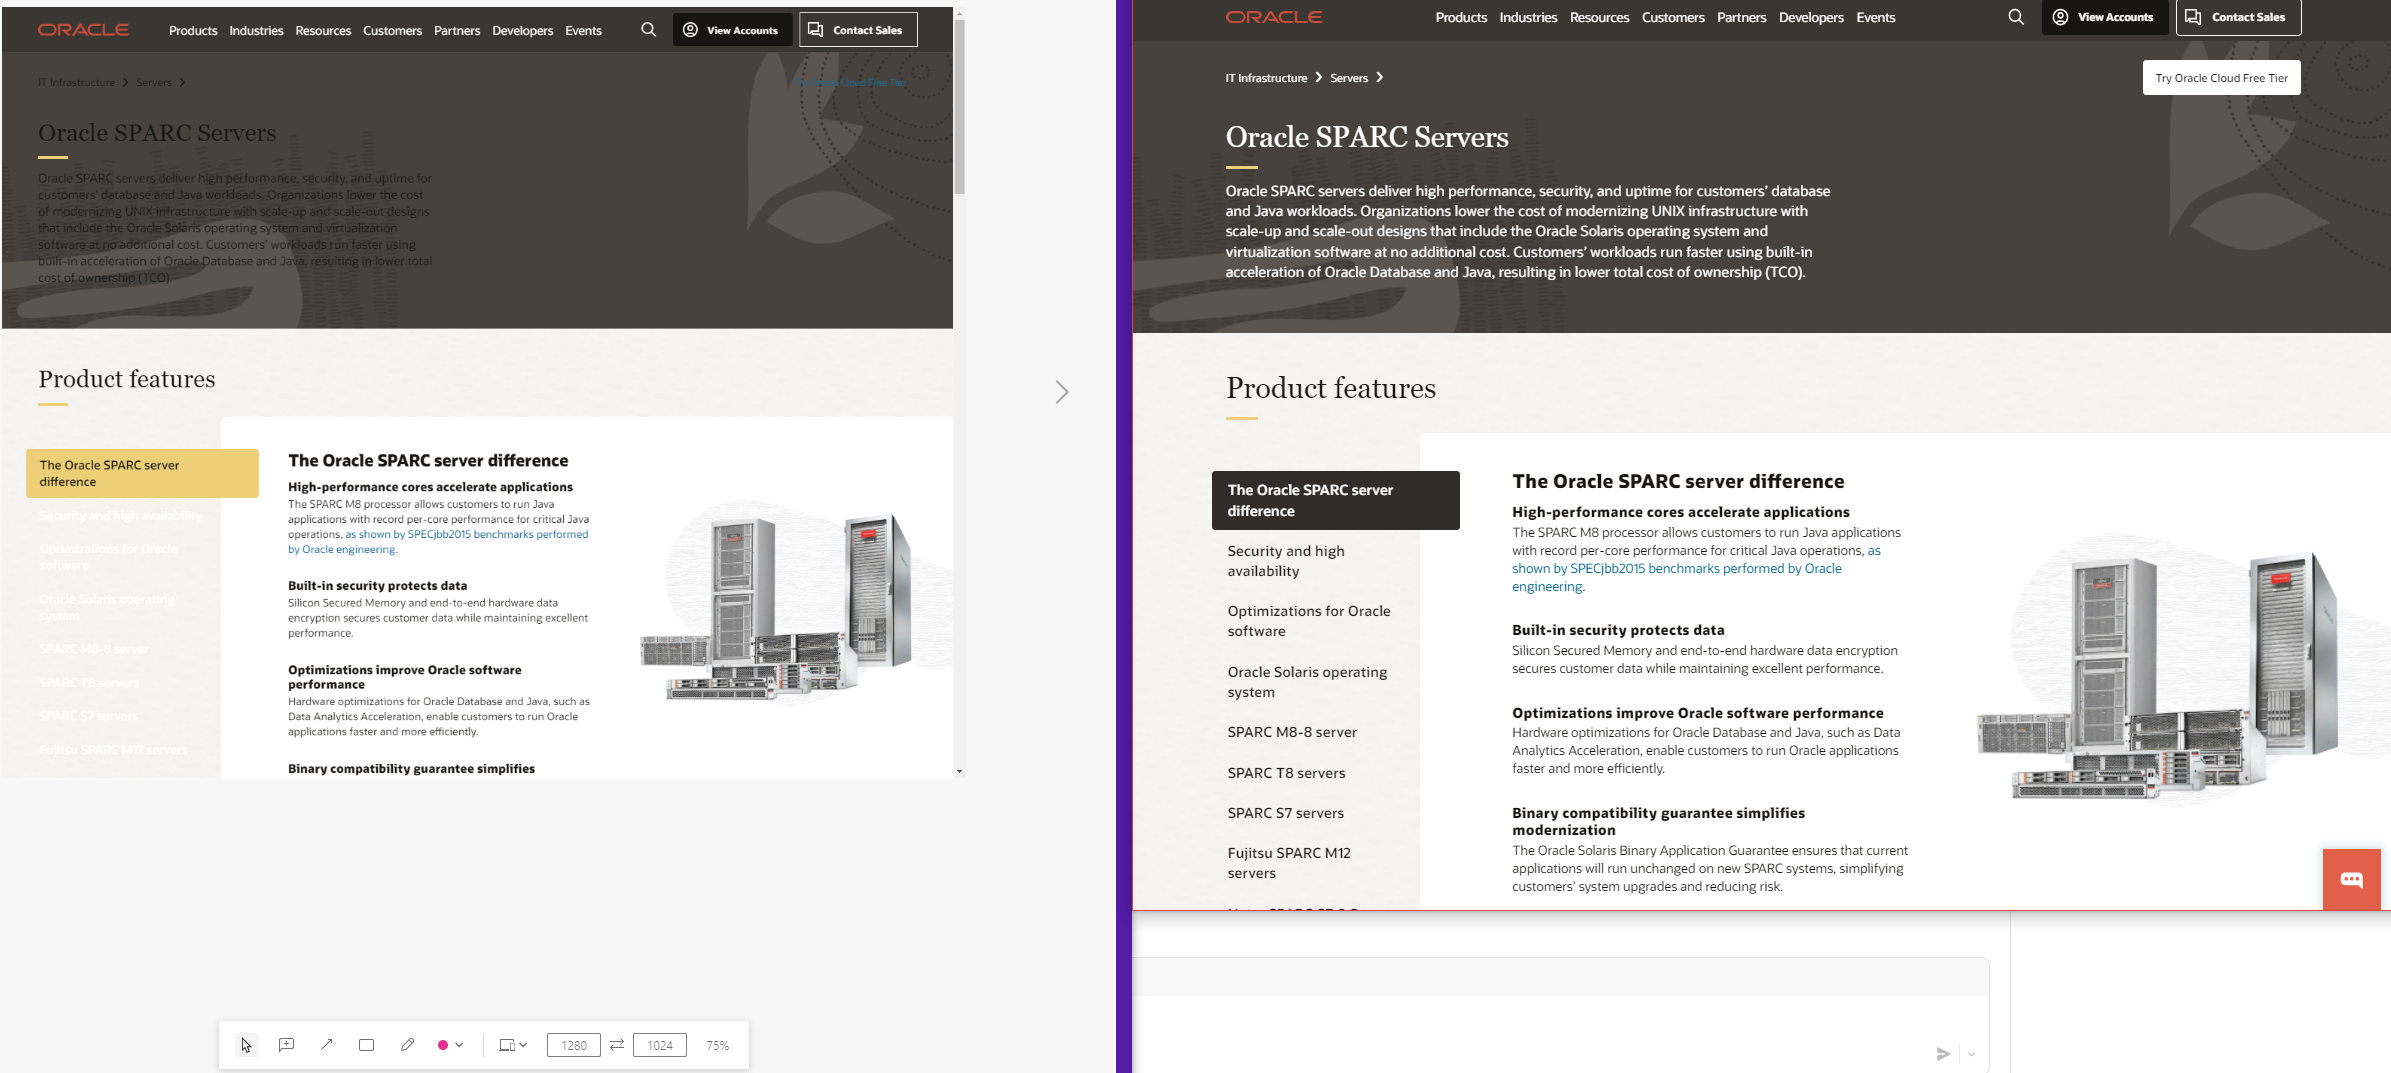Expand the send options dropdown arrow
This screenshot has width=2391, height=1073.
(x=1971, y=1054)
